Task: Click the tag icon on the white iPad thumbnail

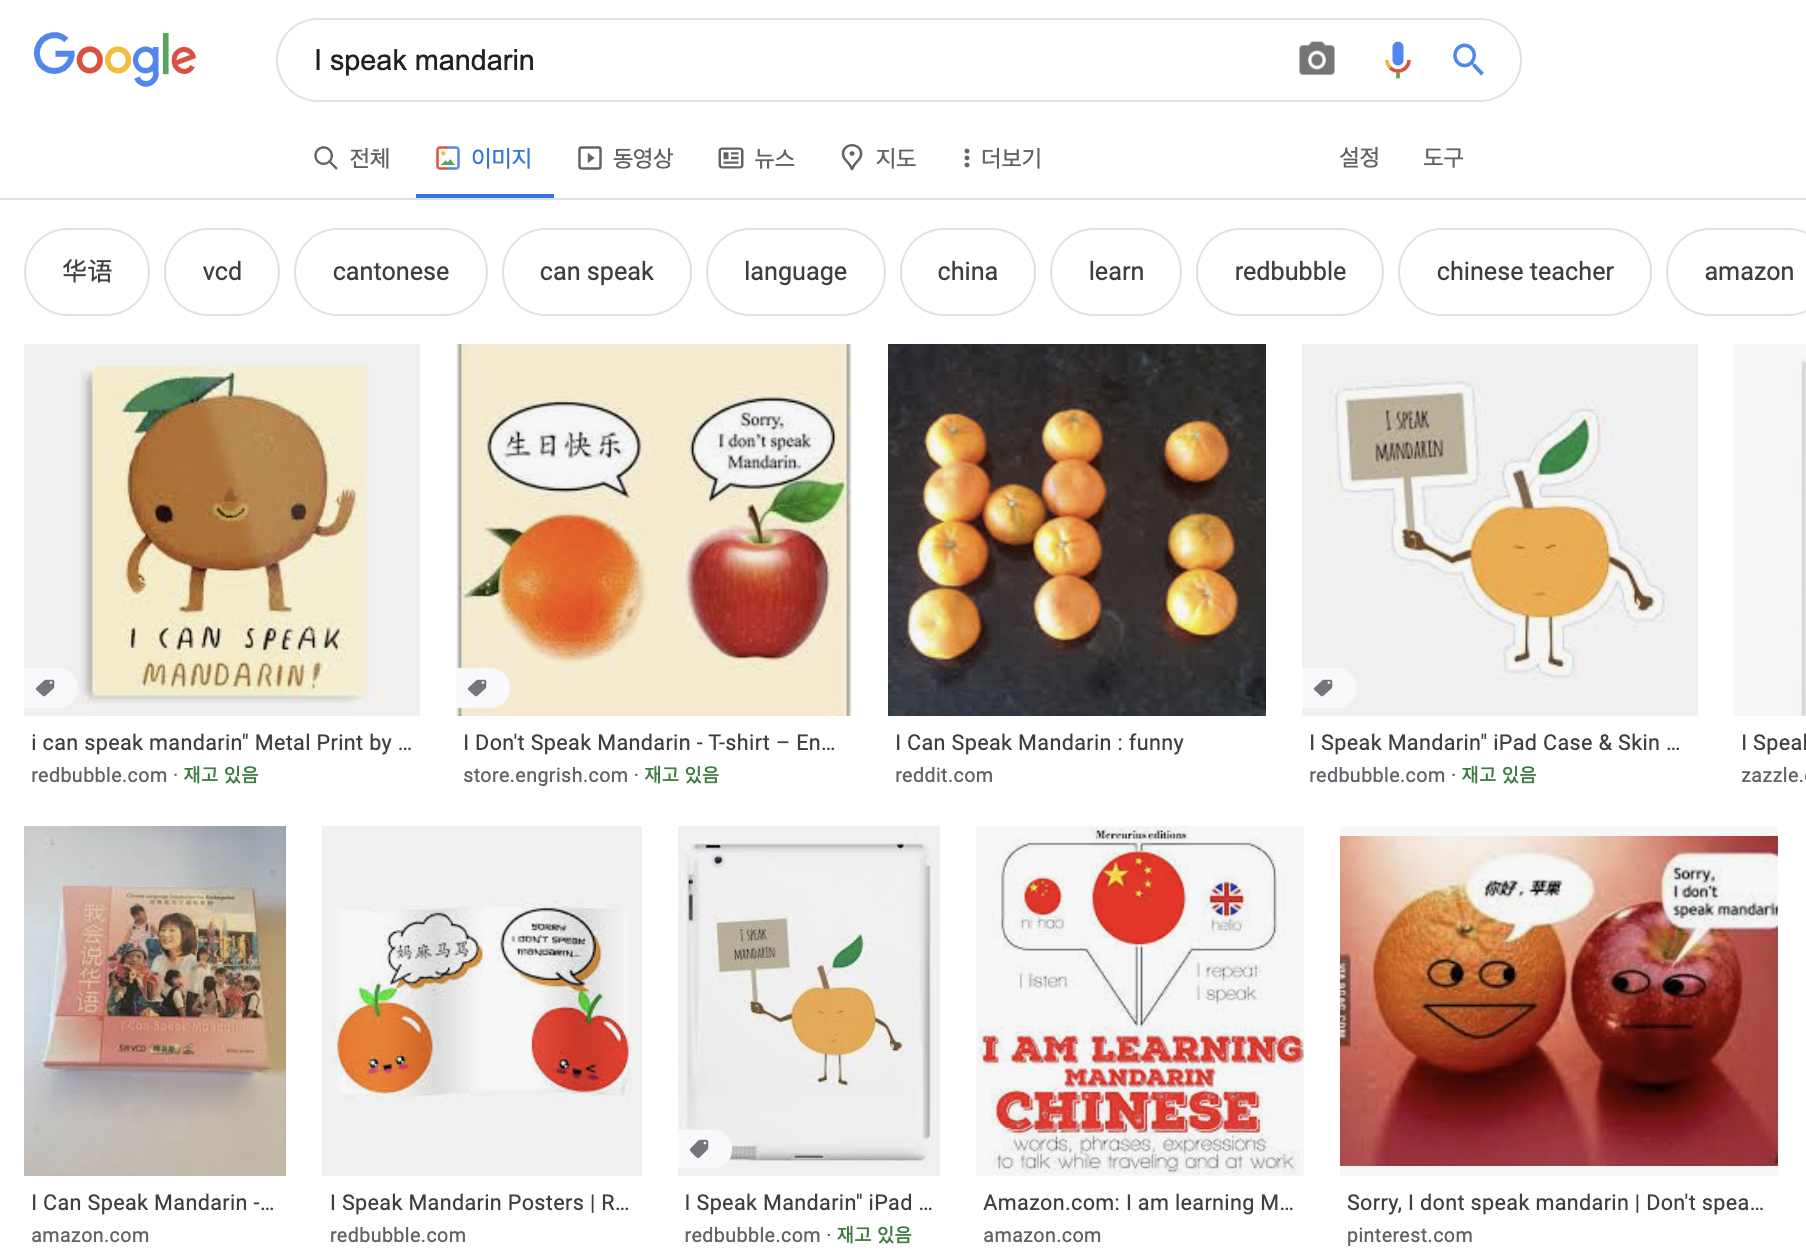Action: click(x=700, y=1148)
